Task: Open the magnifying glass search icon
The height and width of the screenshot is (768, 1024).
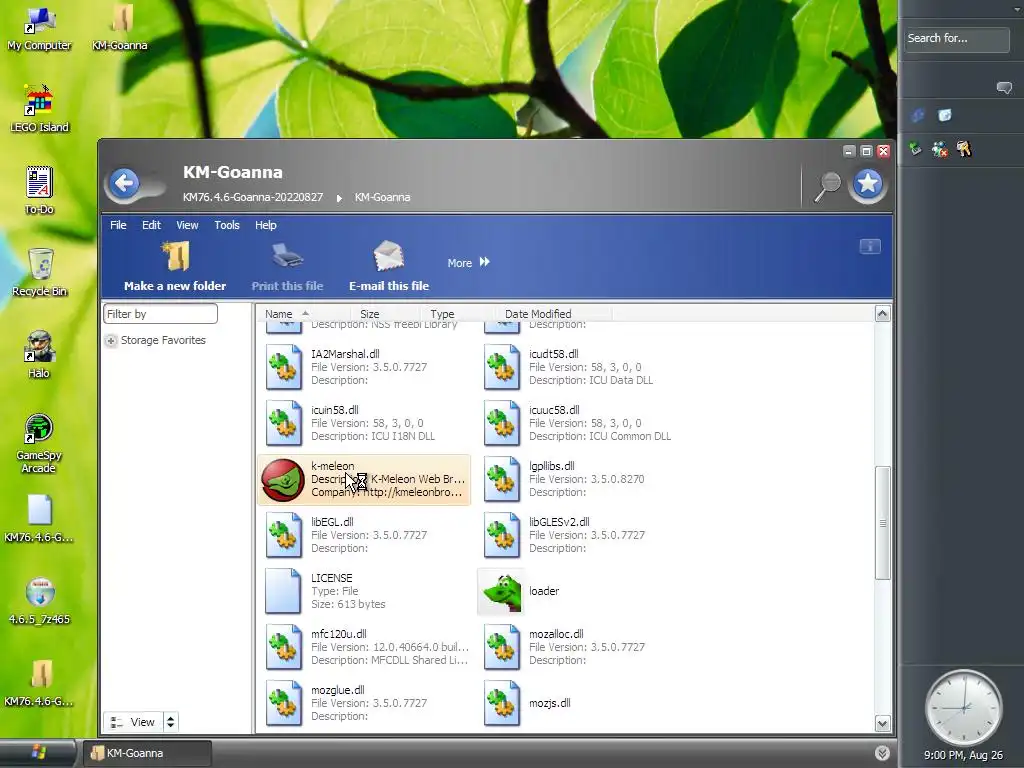Action: [x=827, y=187]
